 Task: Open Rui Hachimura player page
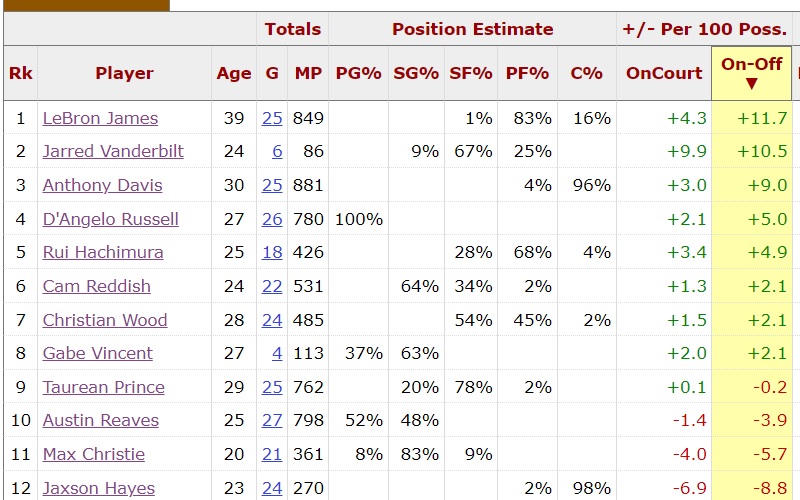coord(102,252)
